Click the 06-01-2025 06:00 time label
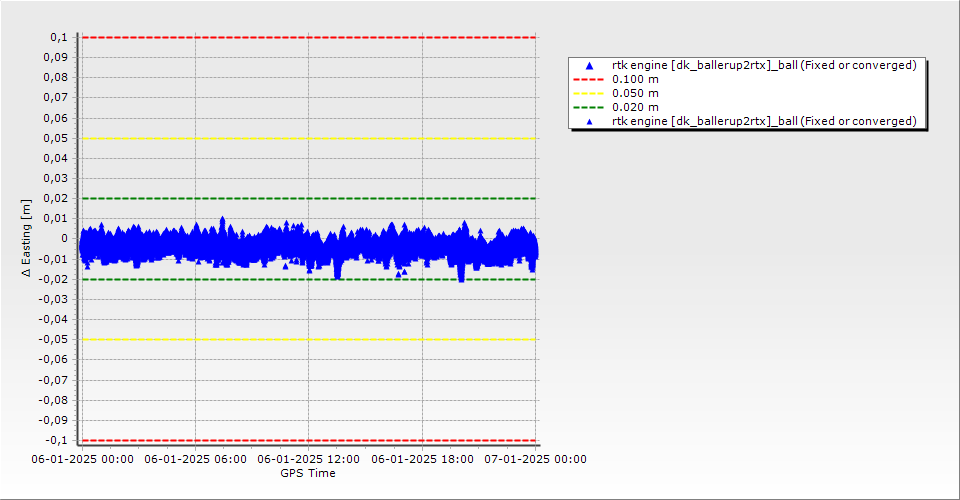This screenshot has width=960, height=500. 195,459
